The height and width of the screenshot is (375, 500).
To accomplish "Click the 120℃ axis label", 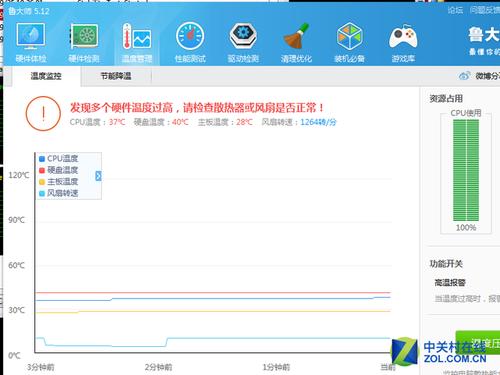I will coord(19,175).
